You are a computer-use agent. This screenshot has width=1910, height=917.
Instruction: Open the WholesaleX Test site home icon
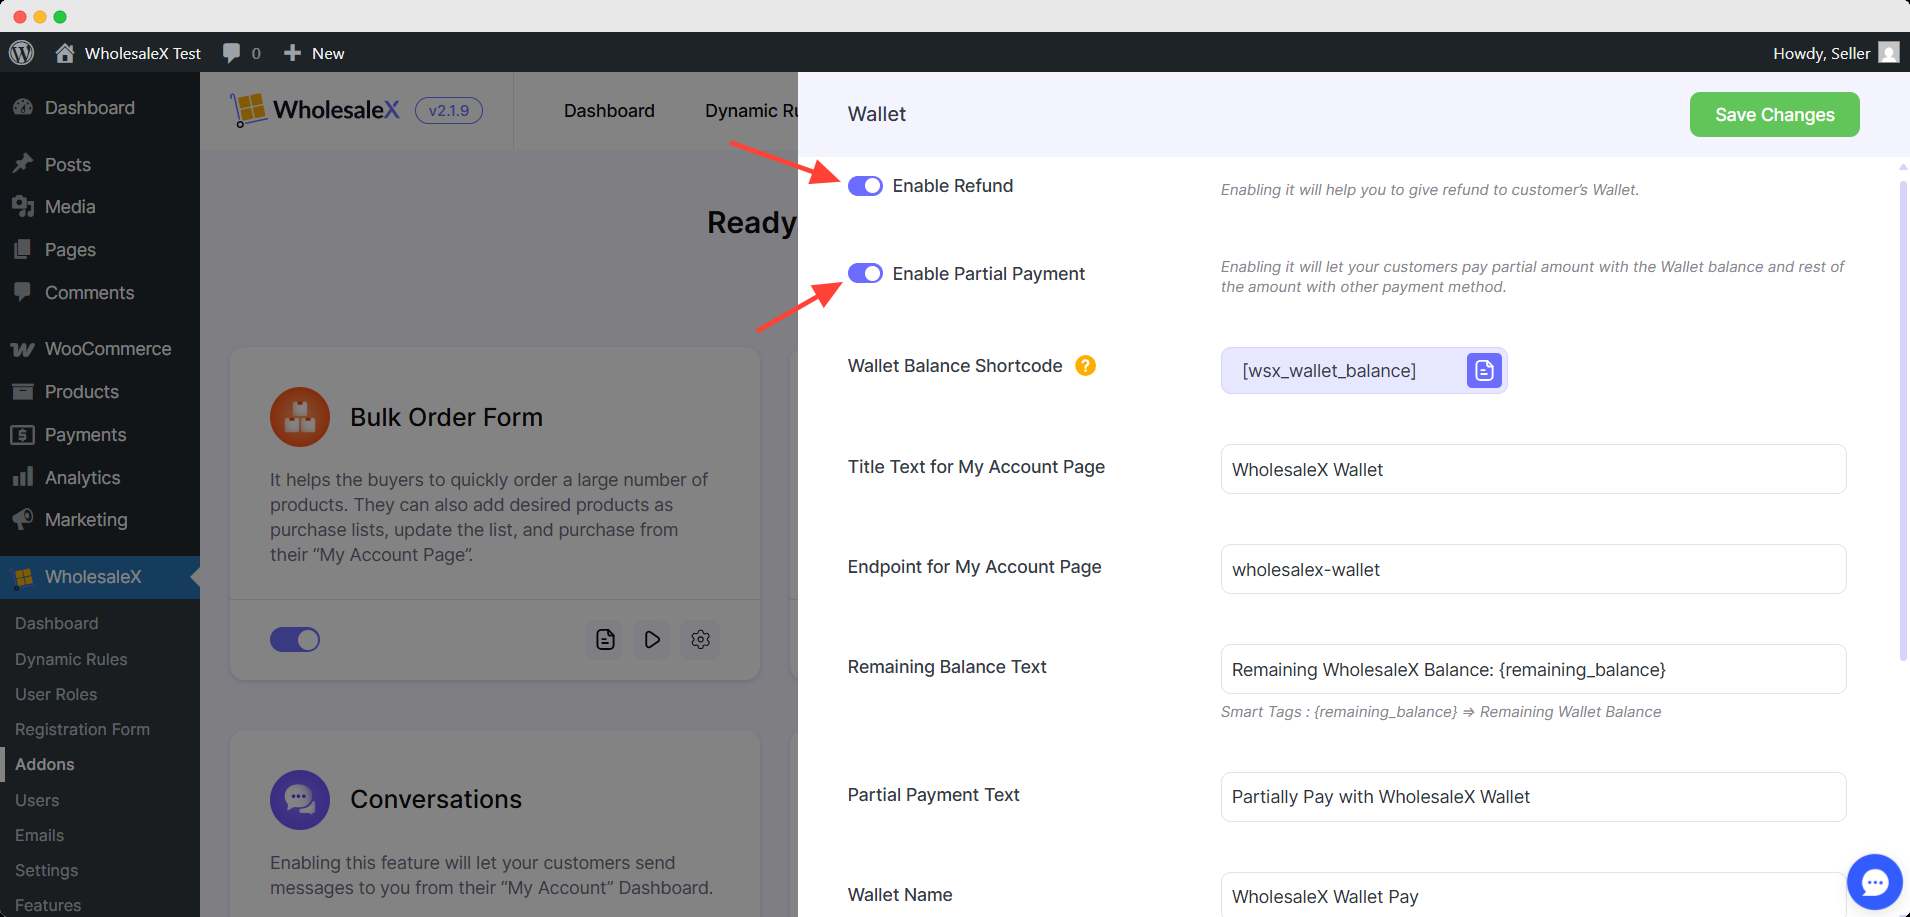coord(65,53)
